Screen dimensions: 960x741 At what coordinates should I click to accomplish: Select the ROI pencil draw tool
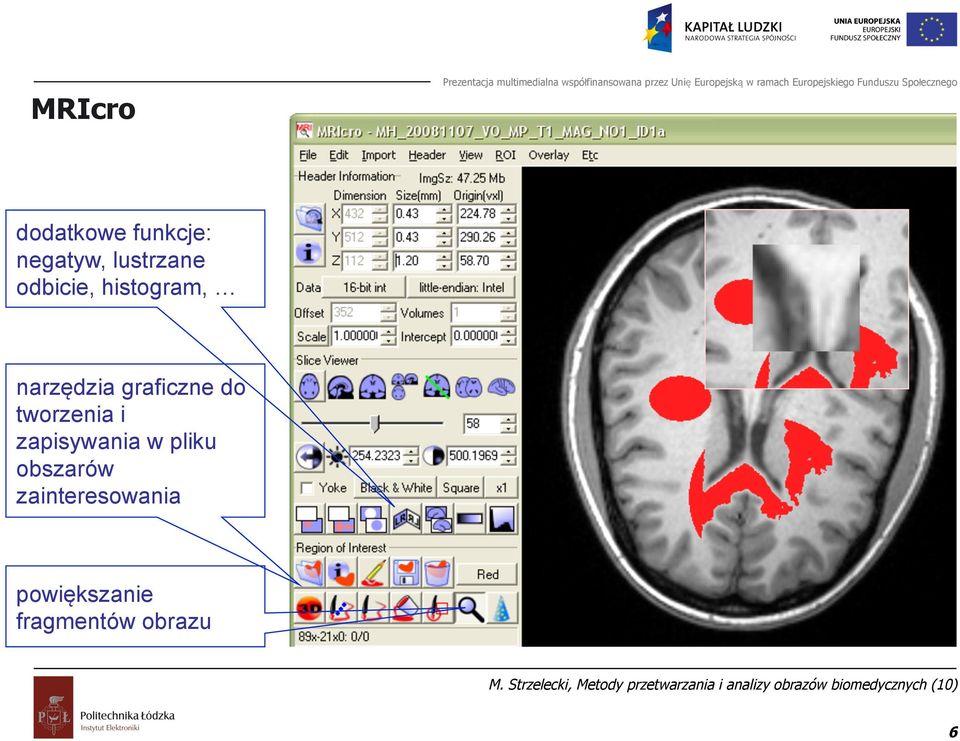(x=373, y=573)
